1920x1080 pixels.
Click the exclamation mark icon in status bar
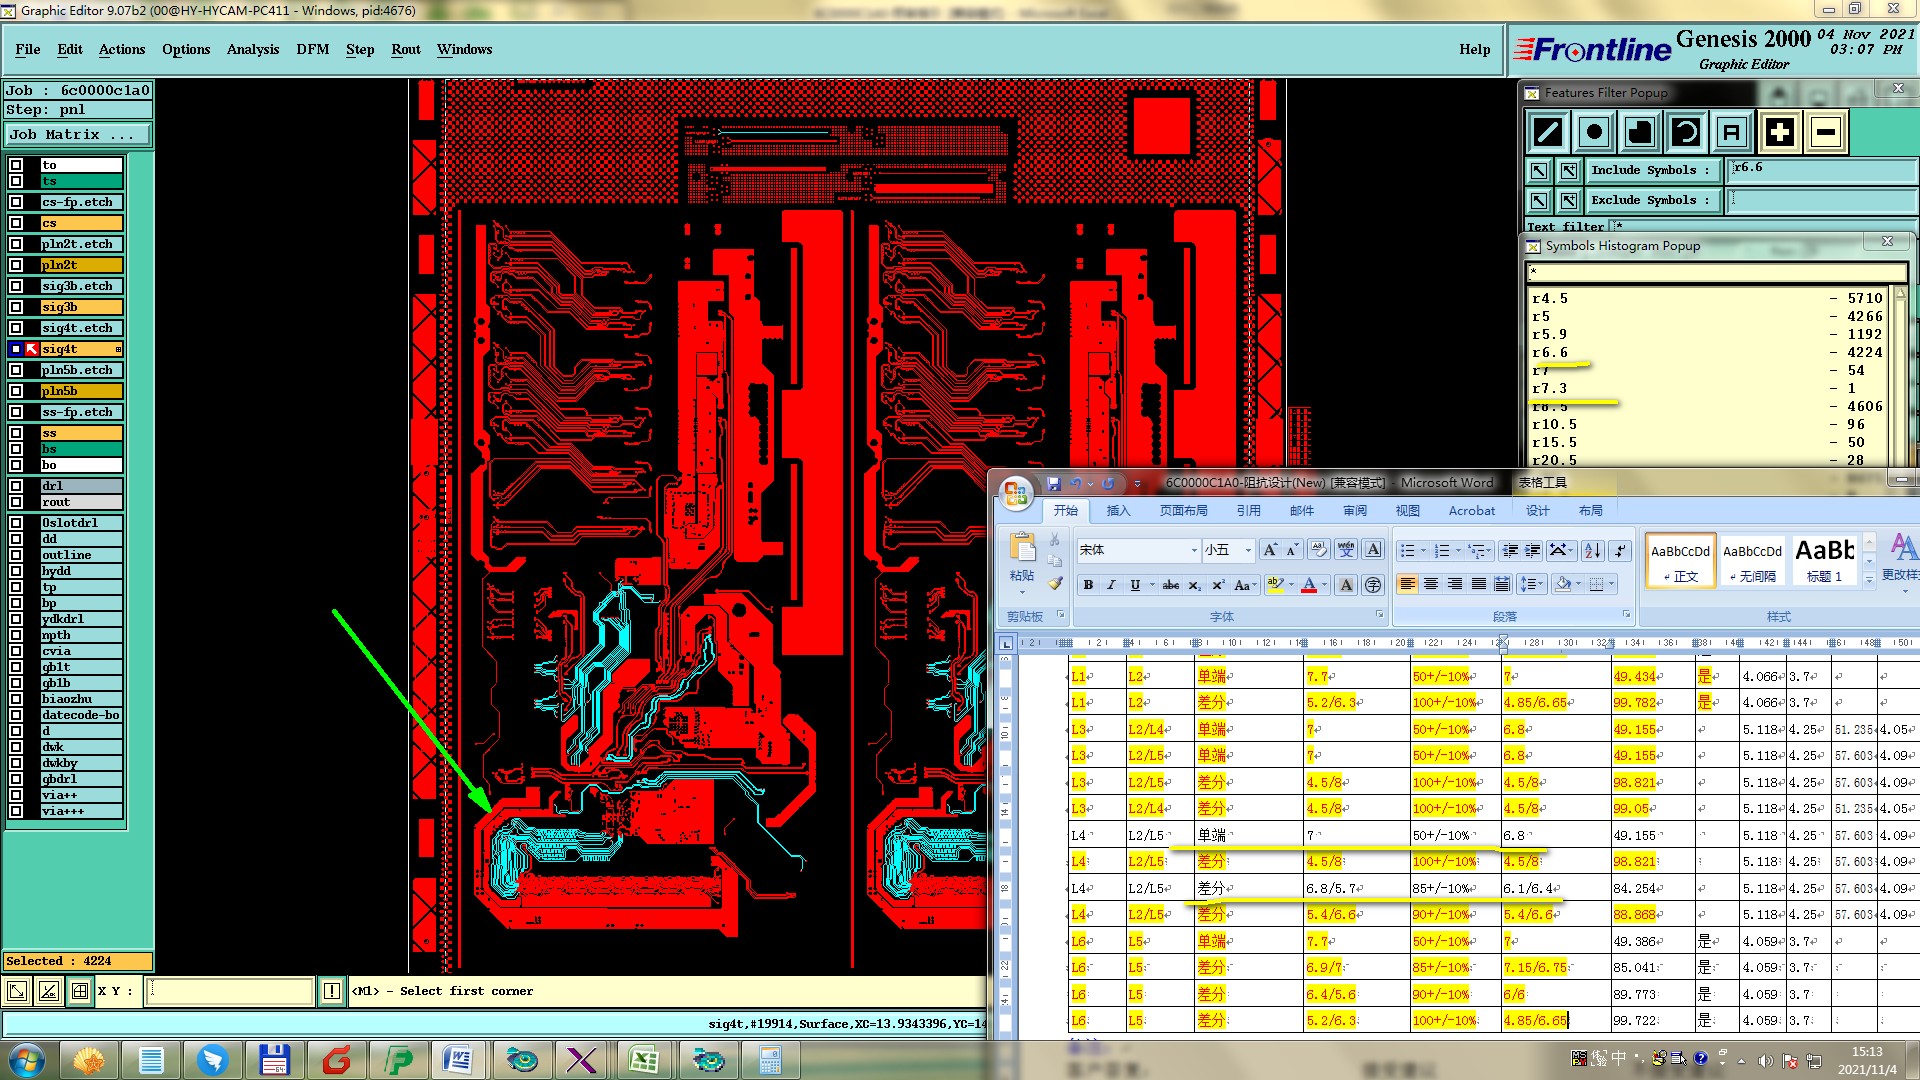[x=332, y=991]
